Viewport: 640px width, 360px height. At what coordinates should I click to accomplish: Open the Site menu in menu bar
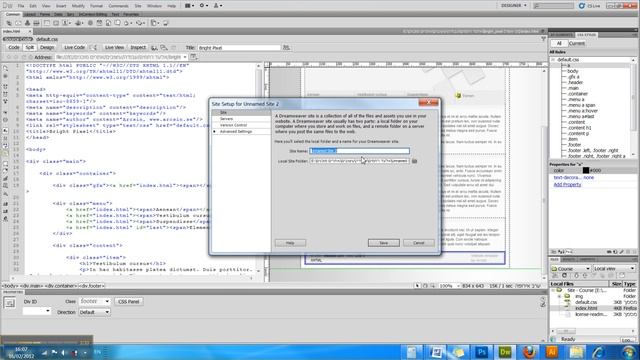coord(138,6)
